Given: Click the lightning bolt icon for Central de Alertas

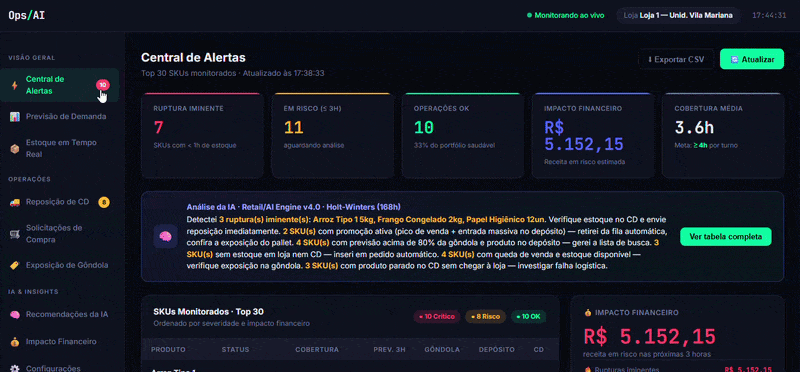Looking at the screenshot, I should click(x=14, y=85).
